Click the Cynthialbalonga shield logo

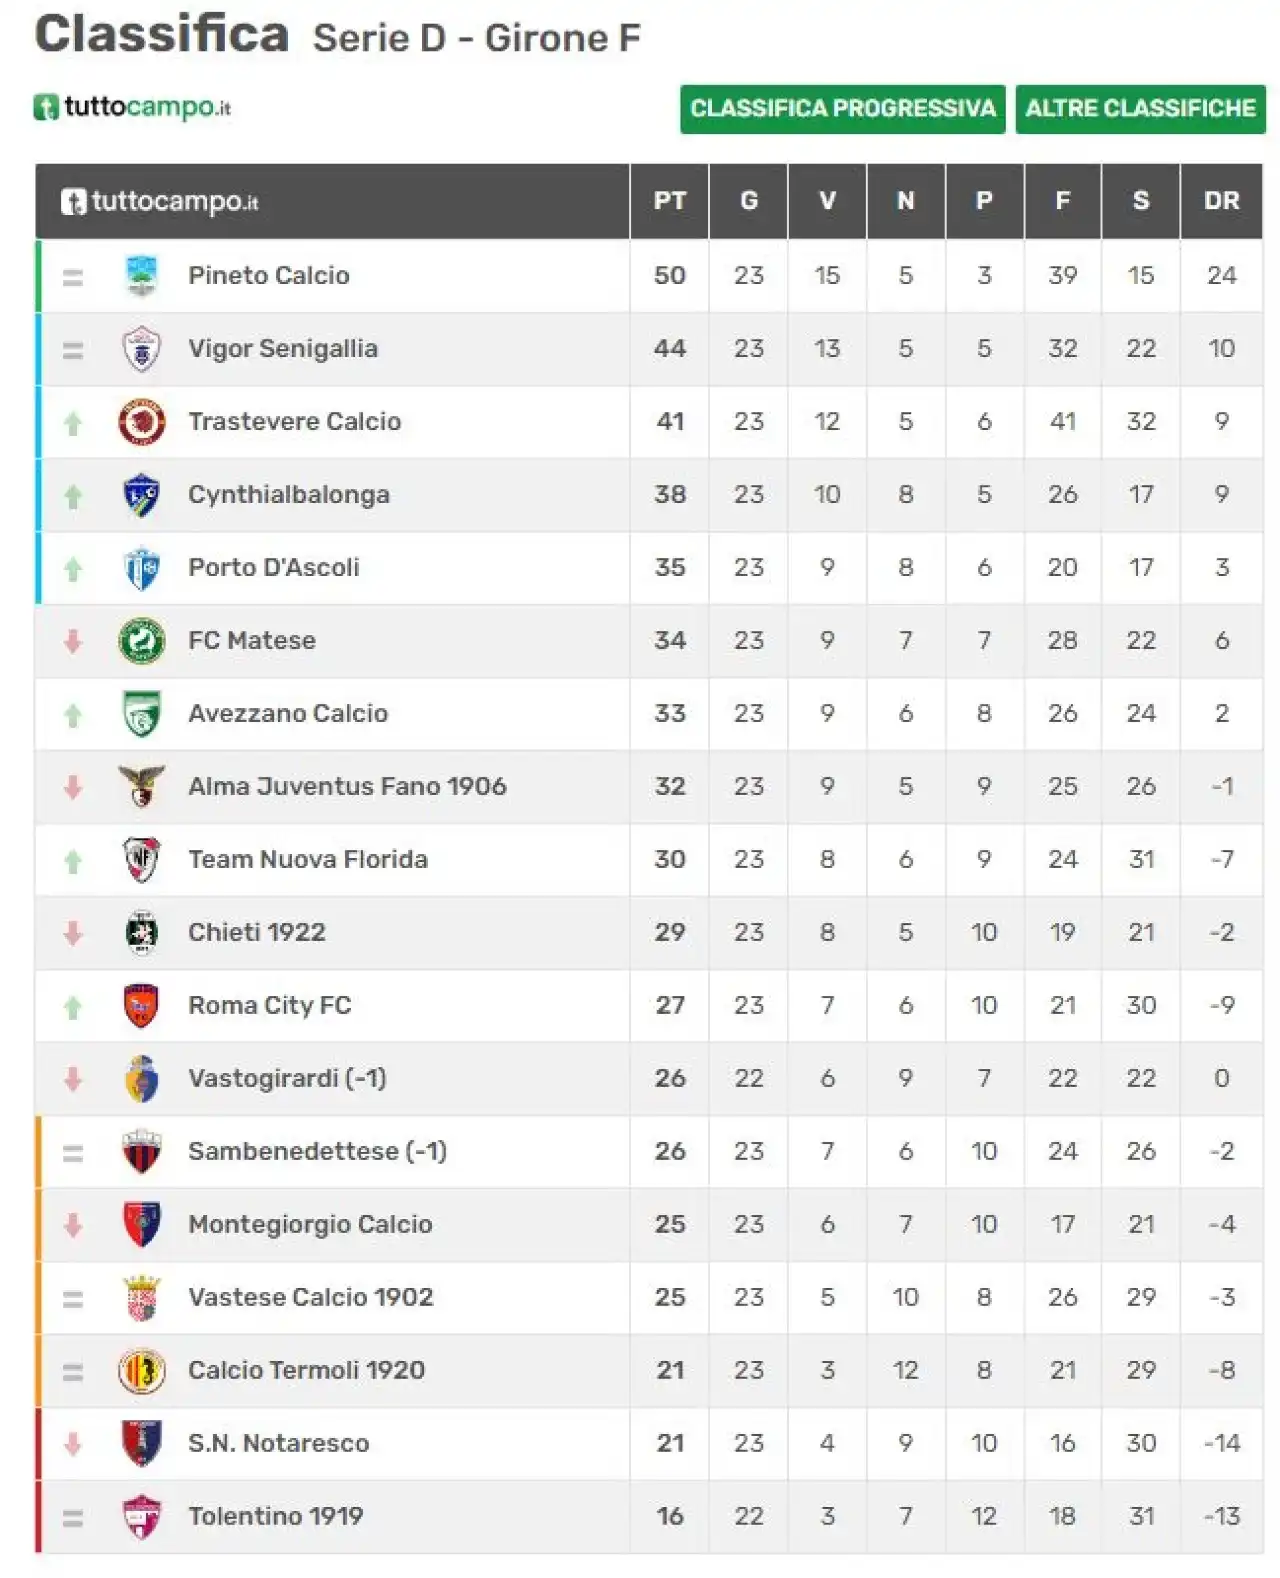(x=142, y=495)
